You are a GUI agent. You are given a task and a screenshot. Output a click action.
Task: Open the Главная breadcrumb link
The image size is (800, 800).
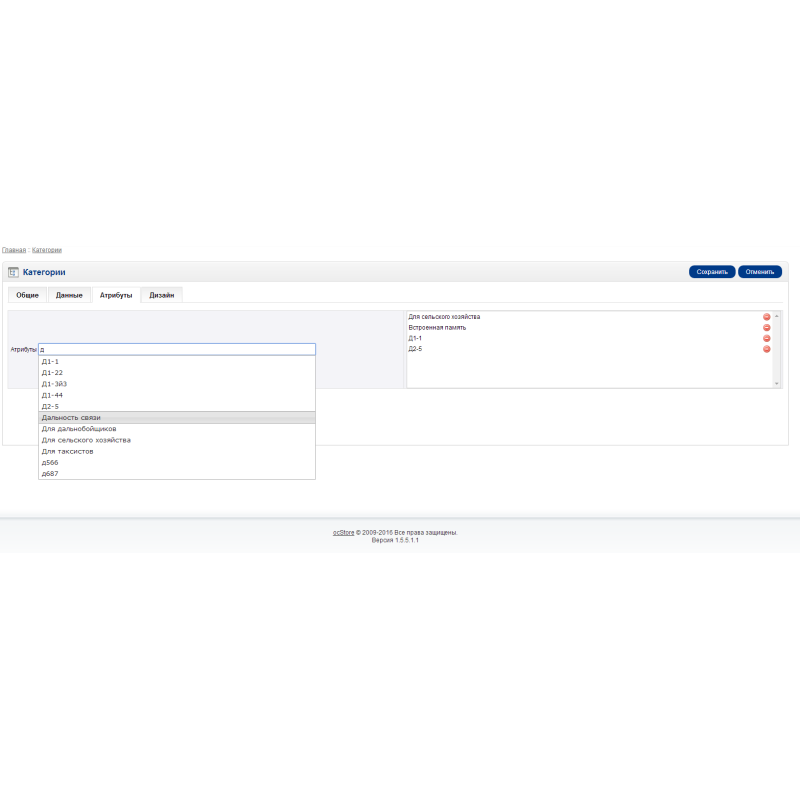14,250
